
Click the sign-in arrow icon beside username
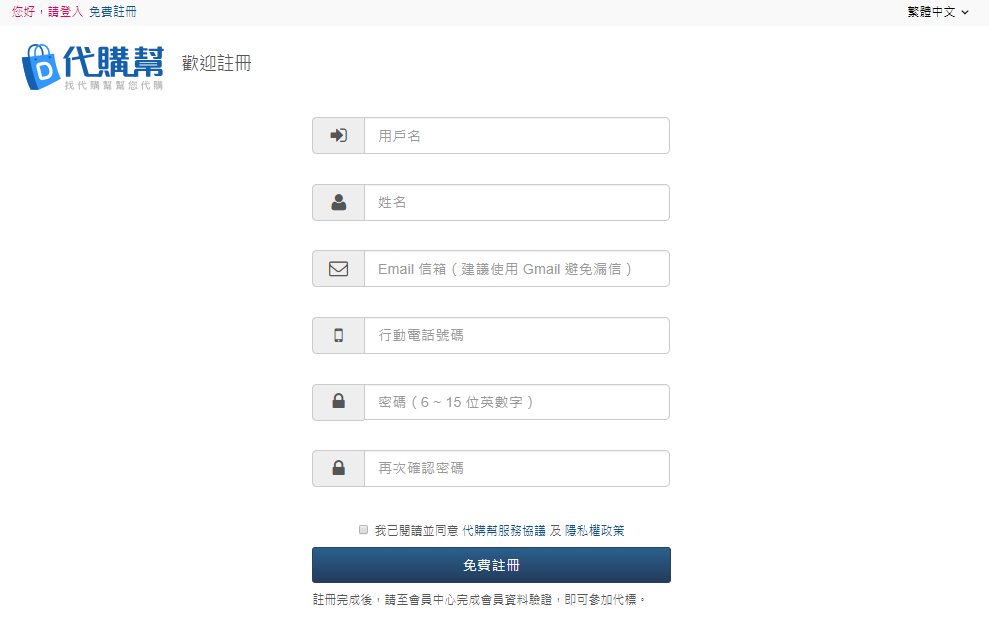tap(338, 135)
